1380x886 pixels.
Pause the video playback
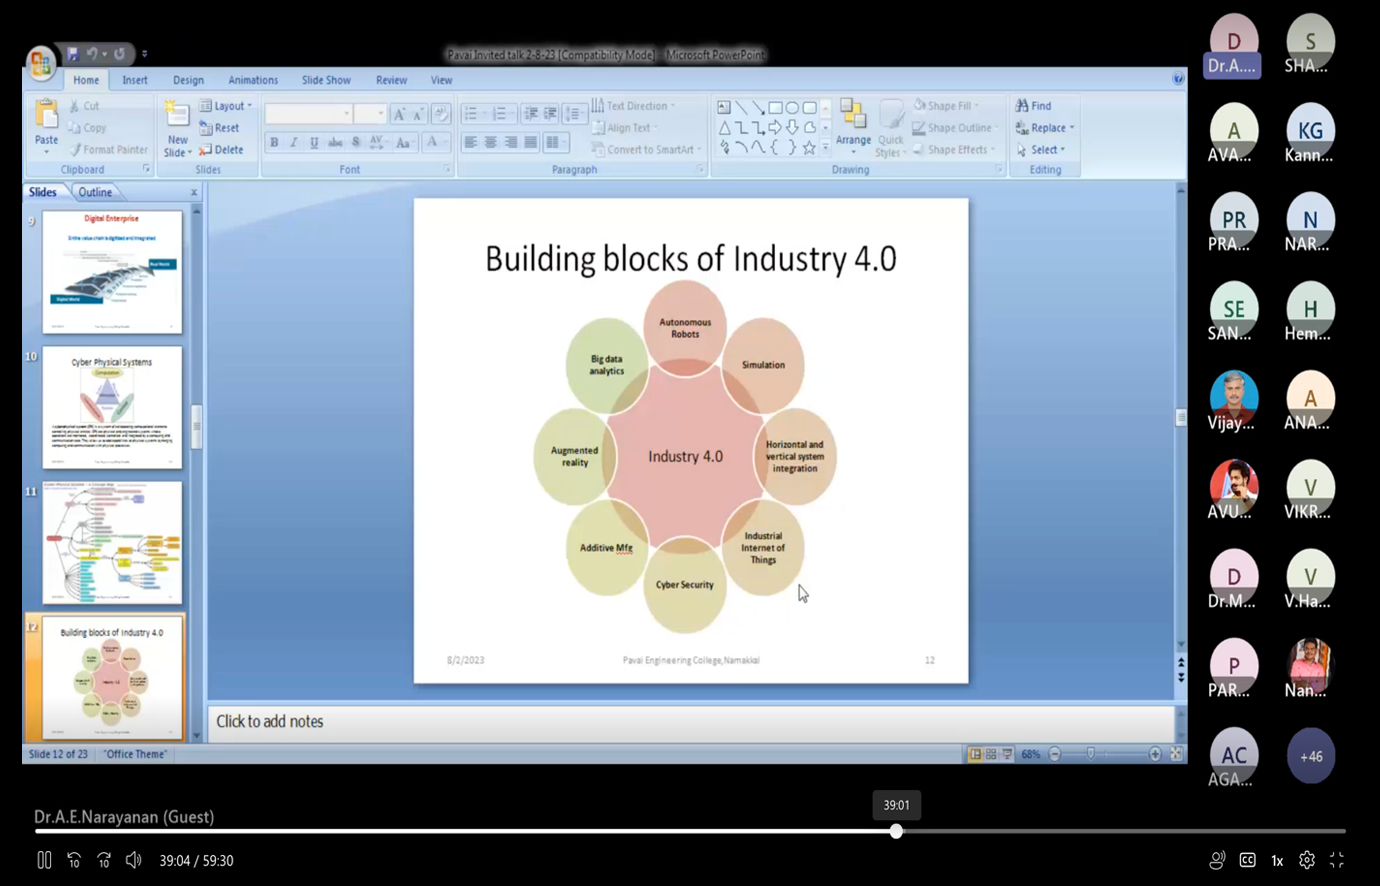click(44, 860)
